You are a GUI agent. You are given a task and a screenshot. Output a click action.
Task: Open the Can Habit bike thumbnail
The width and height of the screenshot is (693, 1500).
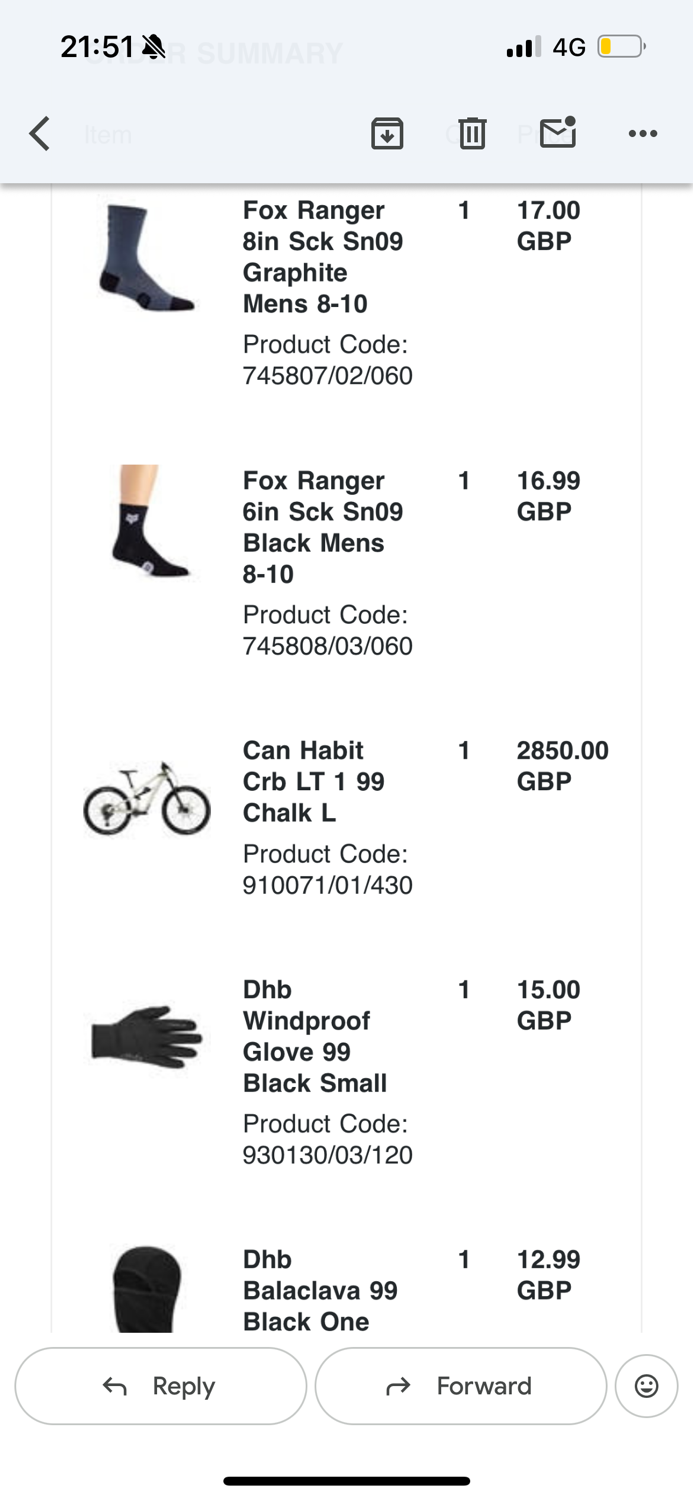coord(146,798)
